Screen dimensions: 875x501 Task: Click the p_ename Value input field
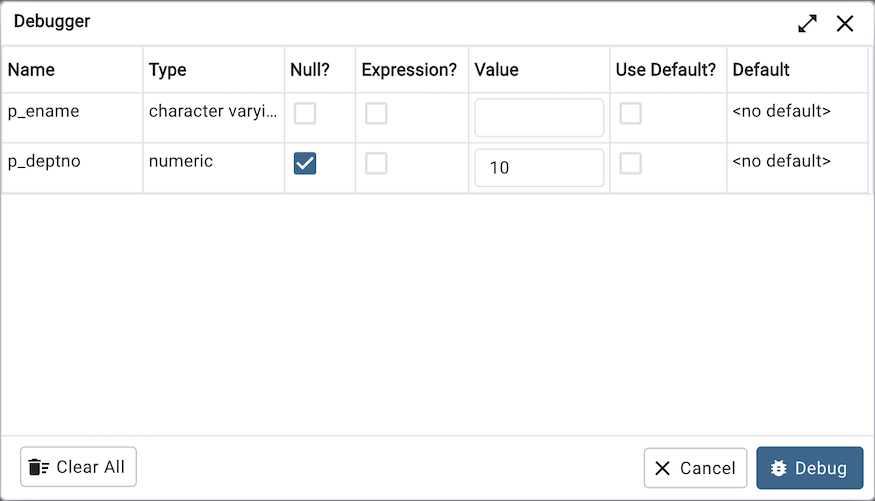[539, 118]
